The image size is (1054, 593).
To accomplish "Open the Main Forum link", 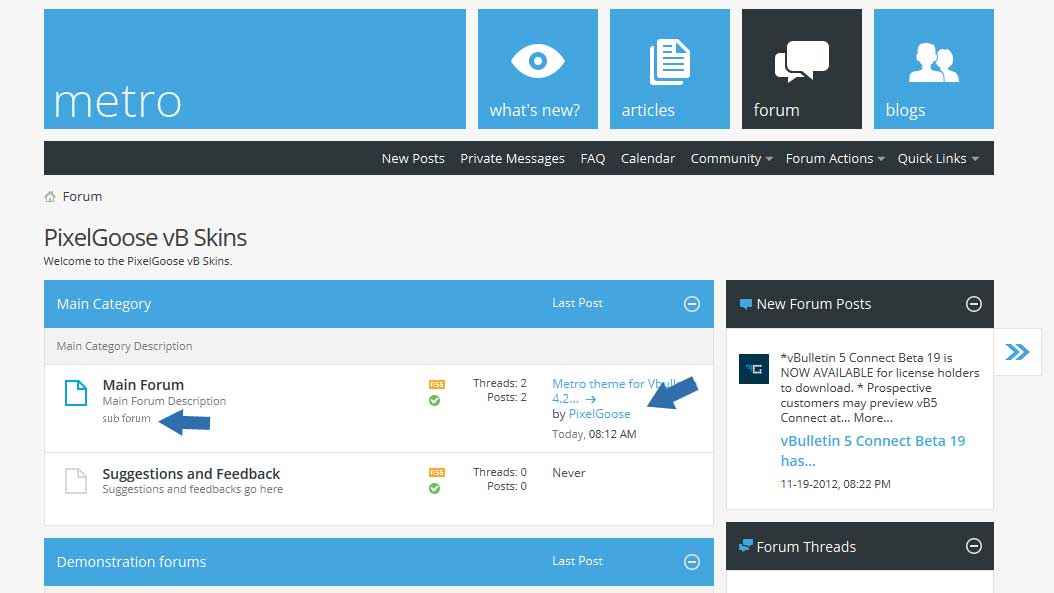I will (143, 385).
